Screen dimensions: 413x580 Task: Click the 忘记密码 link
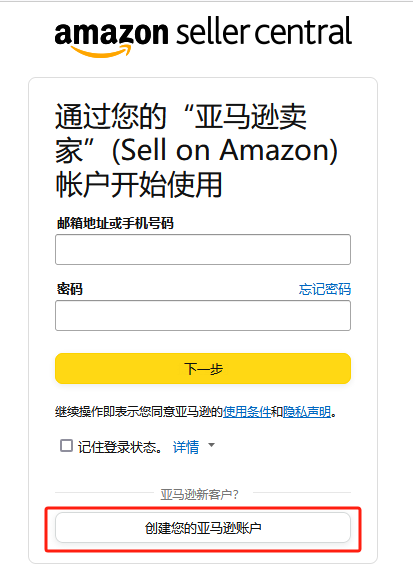[325, 289]
